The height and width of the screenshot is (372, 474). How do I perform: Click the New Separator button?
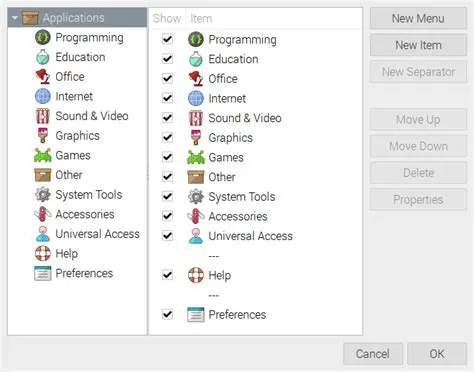pos(418,72)
